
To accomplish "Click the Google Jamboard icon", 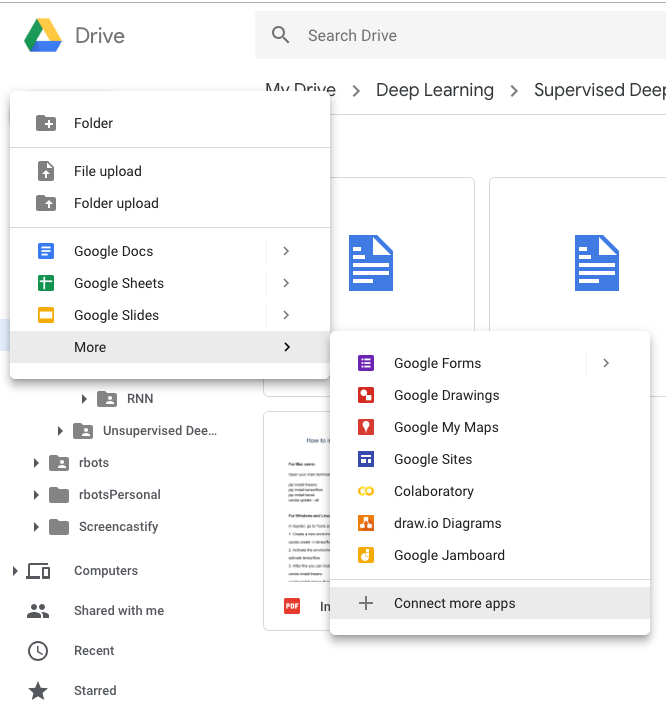I will 366,555.
